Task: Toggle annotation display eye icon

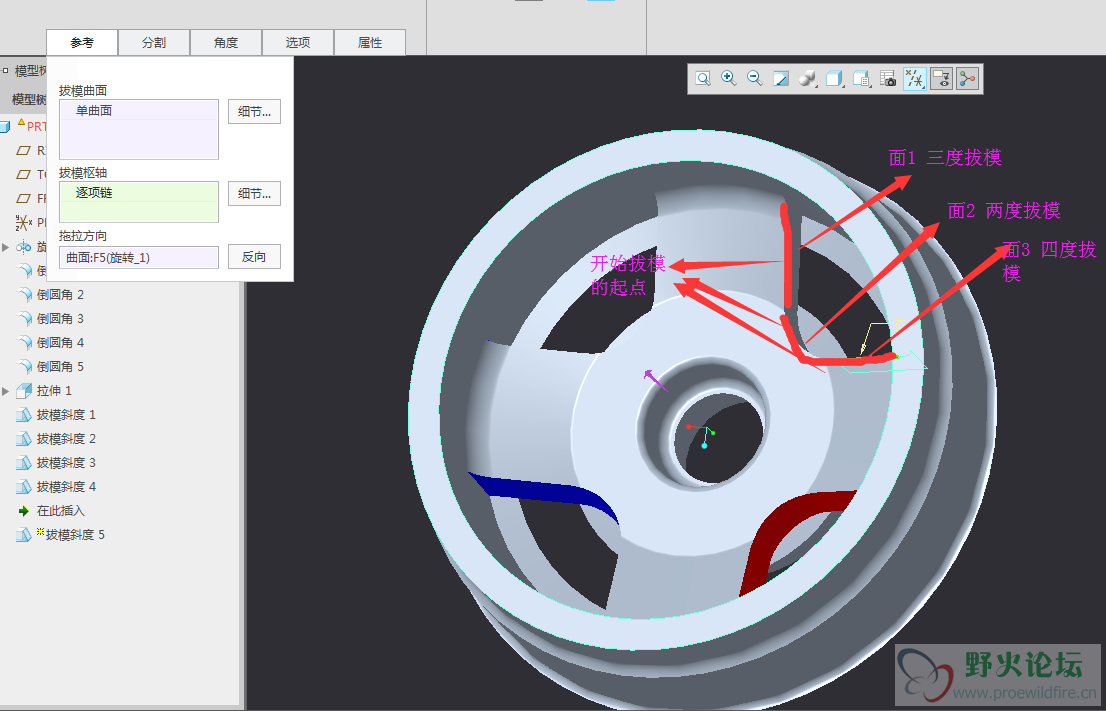Action: click(x=941, y=79)
